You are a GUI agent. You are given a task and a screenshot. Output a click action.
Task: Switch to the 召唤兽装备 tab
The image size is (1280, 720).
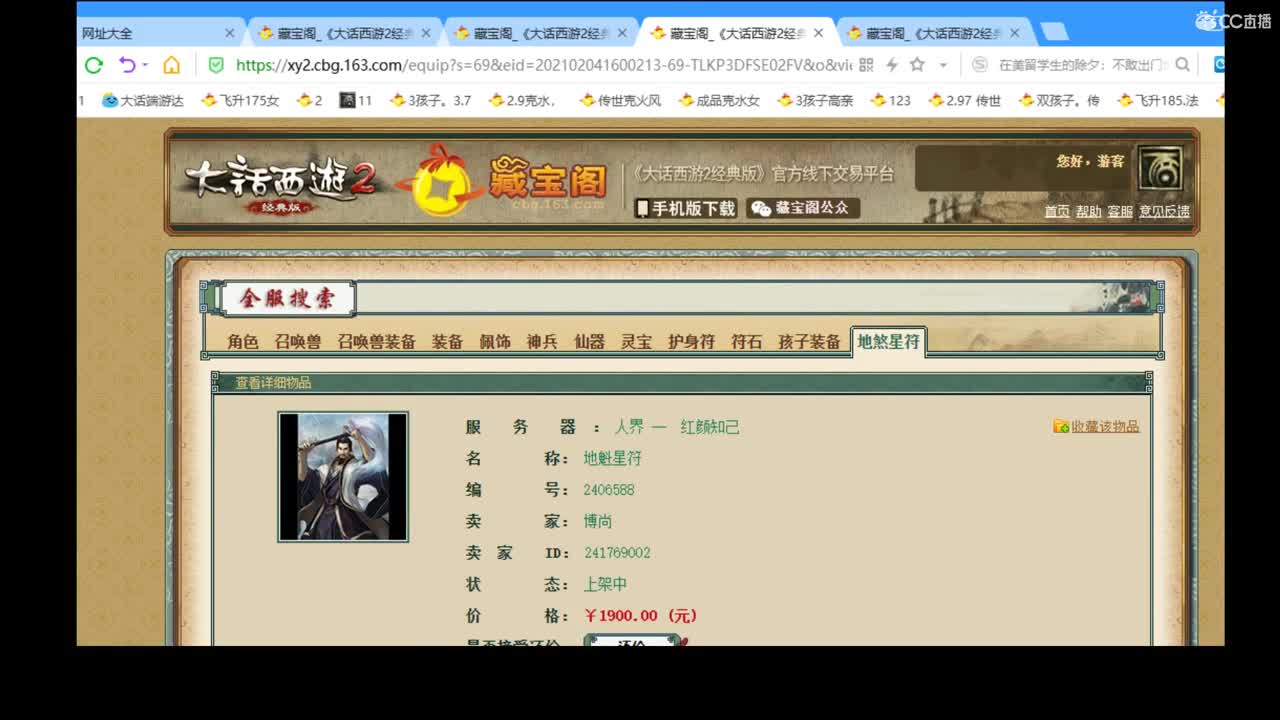376,342
